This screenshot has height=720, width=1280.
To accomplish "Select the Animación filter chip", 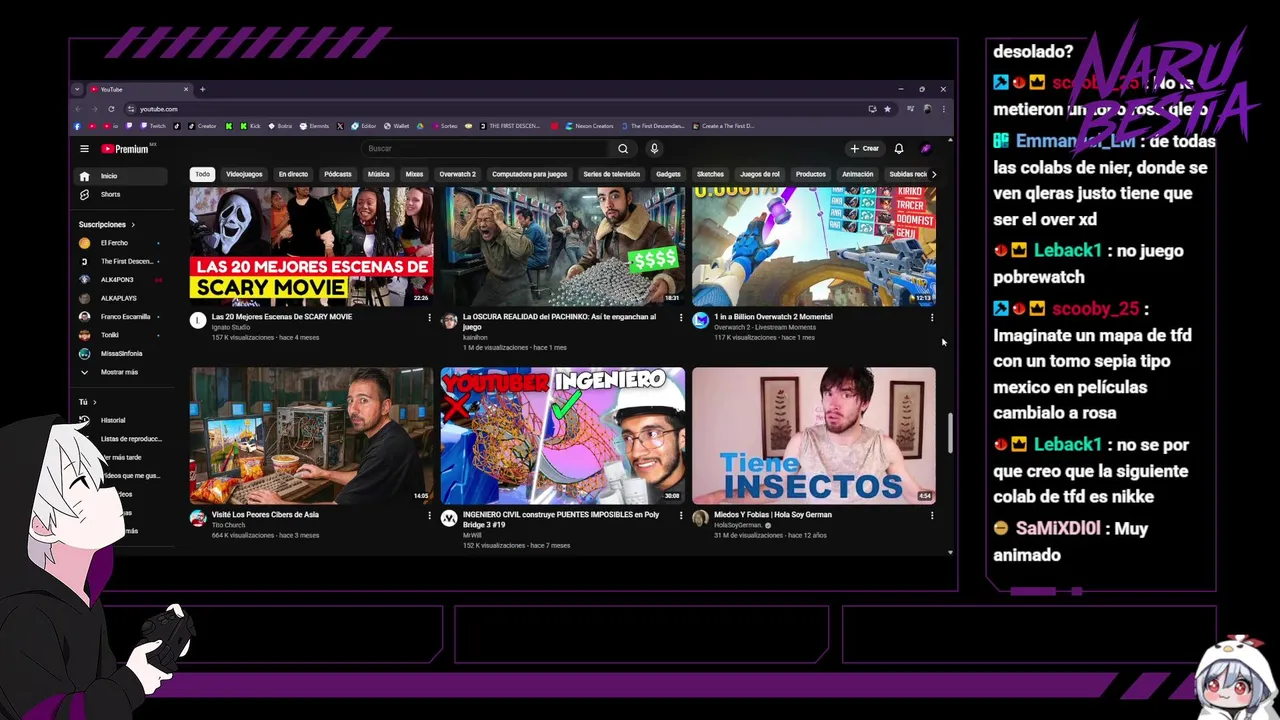I will tap(858, 174).
